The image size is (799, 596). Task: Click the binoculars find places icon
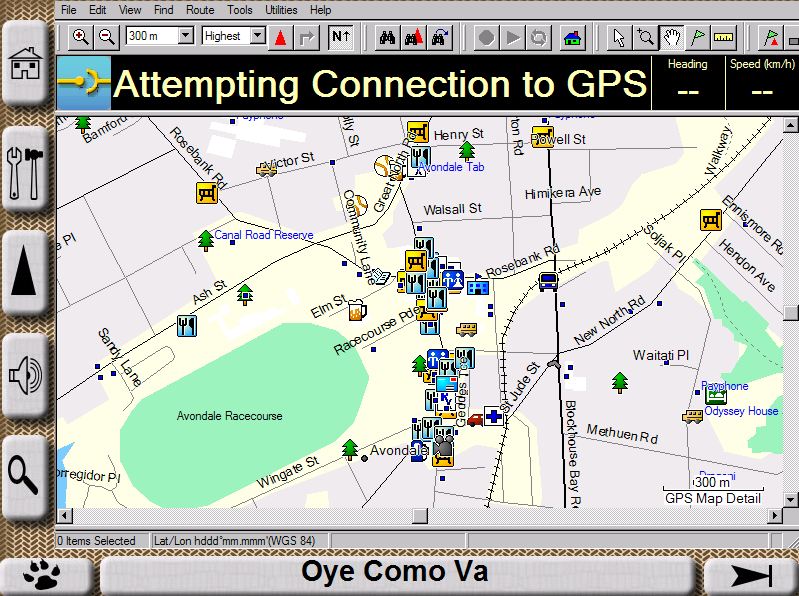(x=387, y=37)
